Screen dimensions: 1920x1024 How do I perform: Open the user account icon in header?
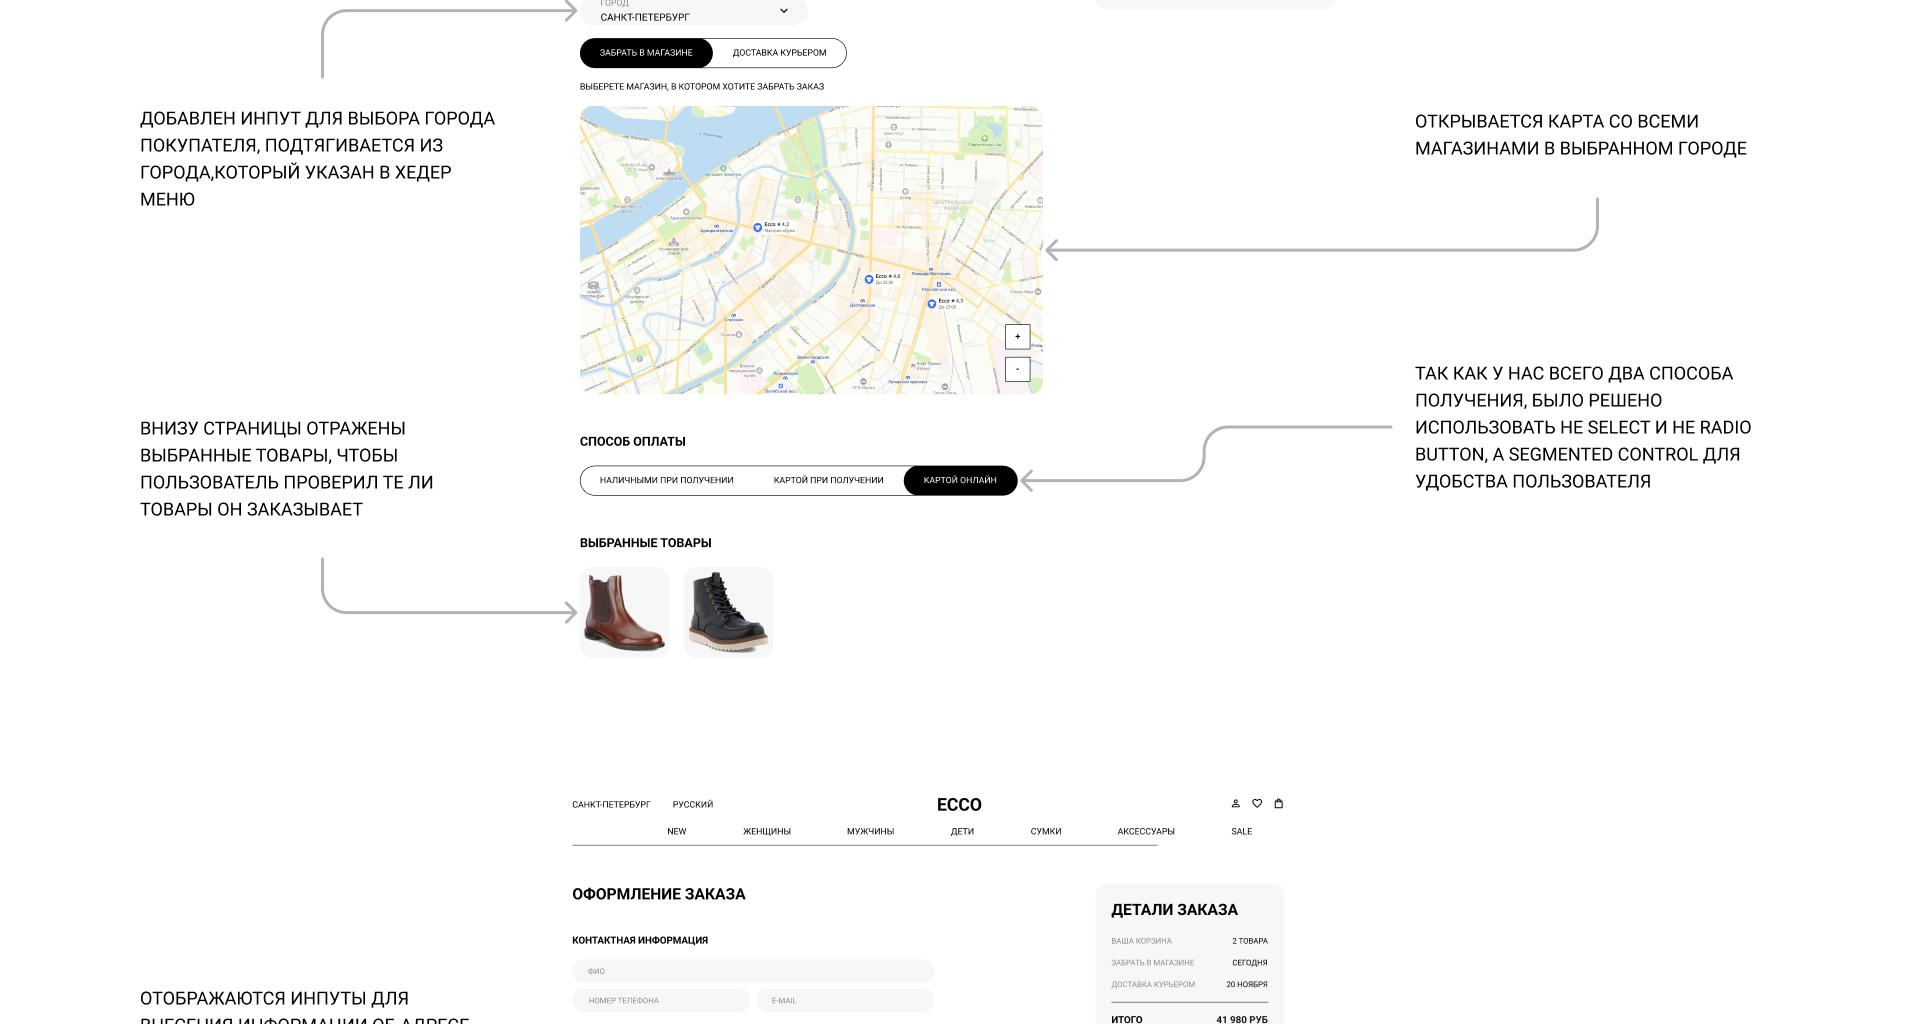pyautogui.click(x=1235, y=803)
